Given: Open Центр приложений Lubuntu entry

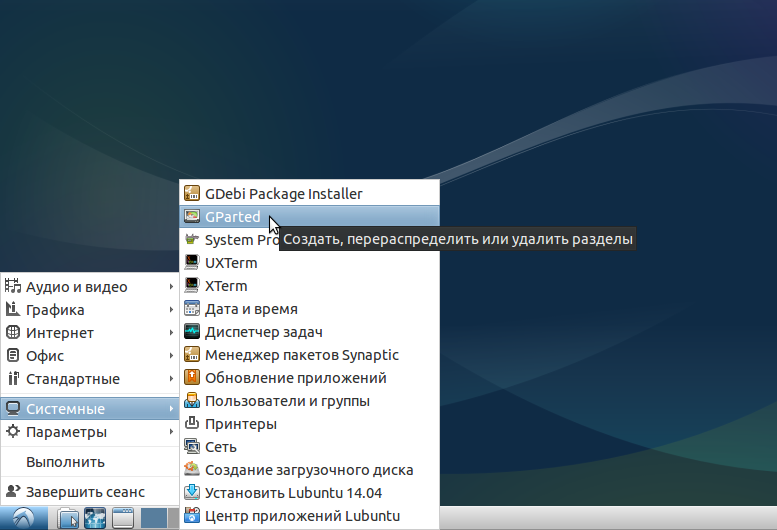Looking at the screenshot, I should pyautogui.click(x=309, y=516).
